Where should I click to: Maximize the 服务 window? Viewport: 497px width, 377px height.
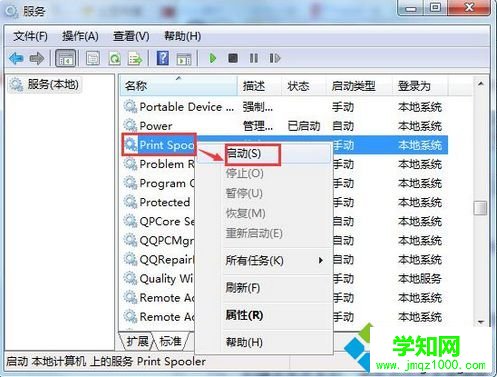[435, 8]
